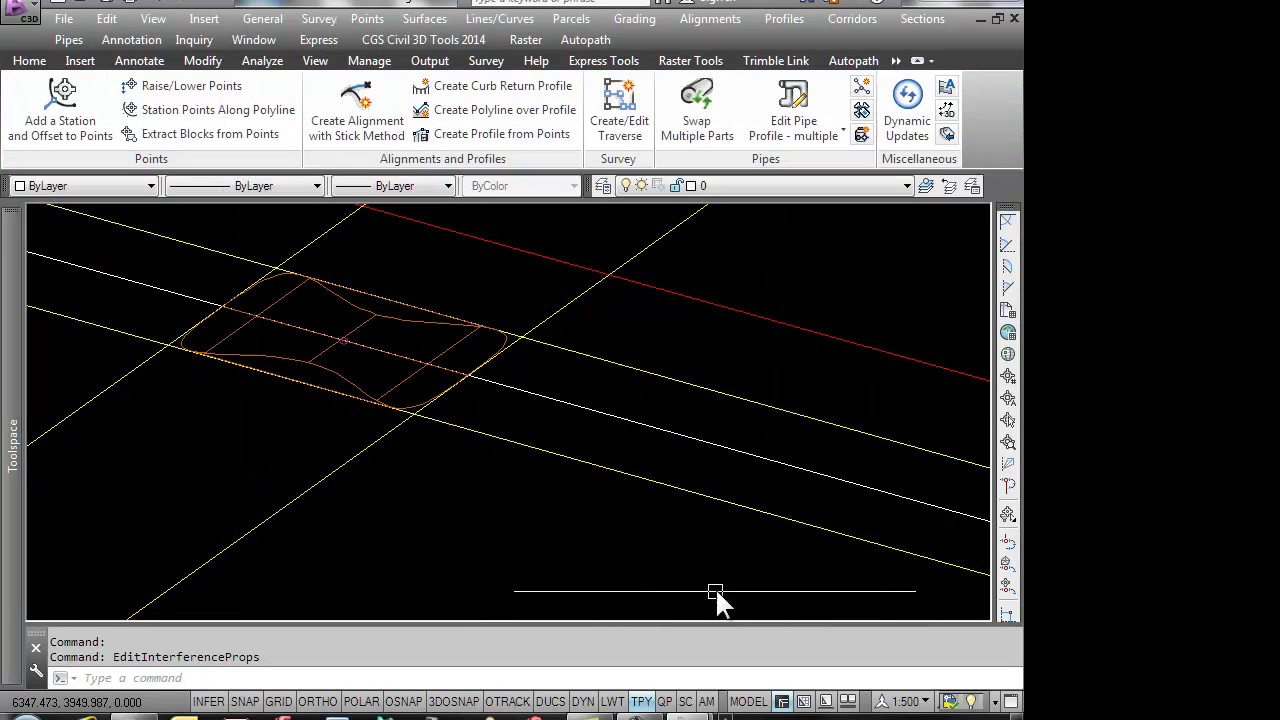Click the coordinates readout in status bar
Screen dimensions: 1280x720
click(77, 702)
